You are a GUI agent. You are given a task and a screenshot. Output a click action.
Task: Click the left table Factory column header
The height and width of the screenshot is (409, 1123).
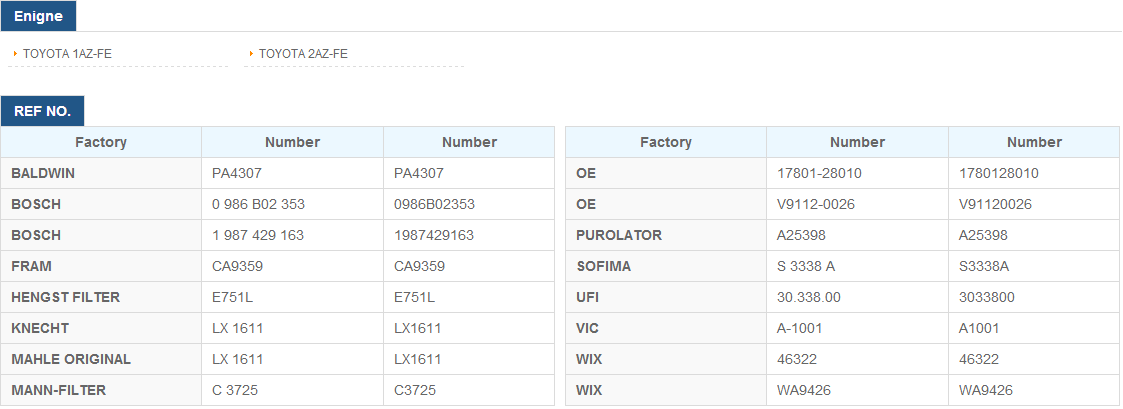tap(101, 142)
